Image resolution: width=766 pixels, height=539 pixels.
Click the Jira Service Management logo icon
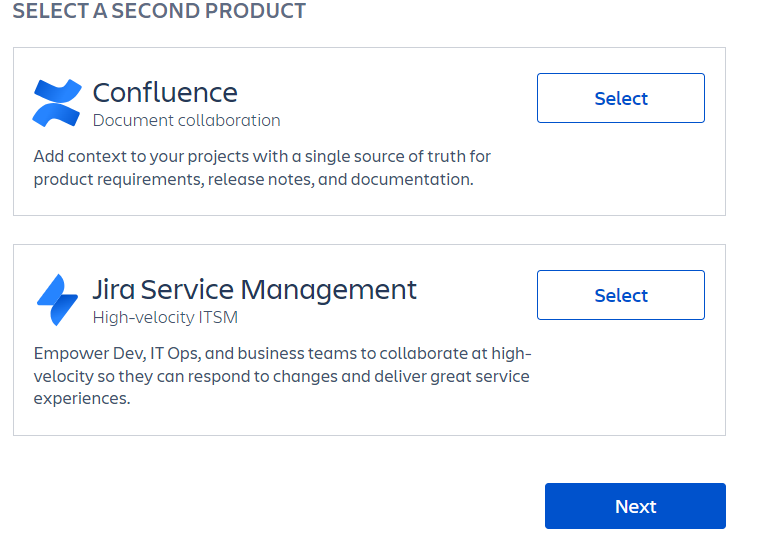[x=57, y=300]
